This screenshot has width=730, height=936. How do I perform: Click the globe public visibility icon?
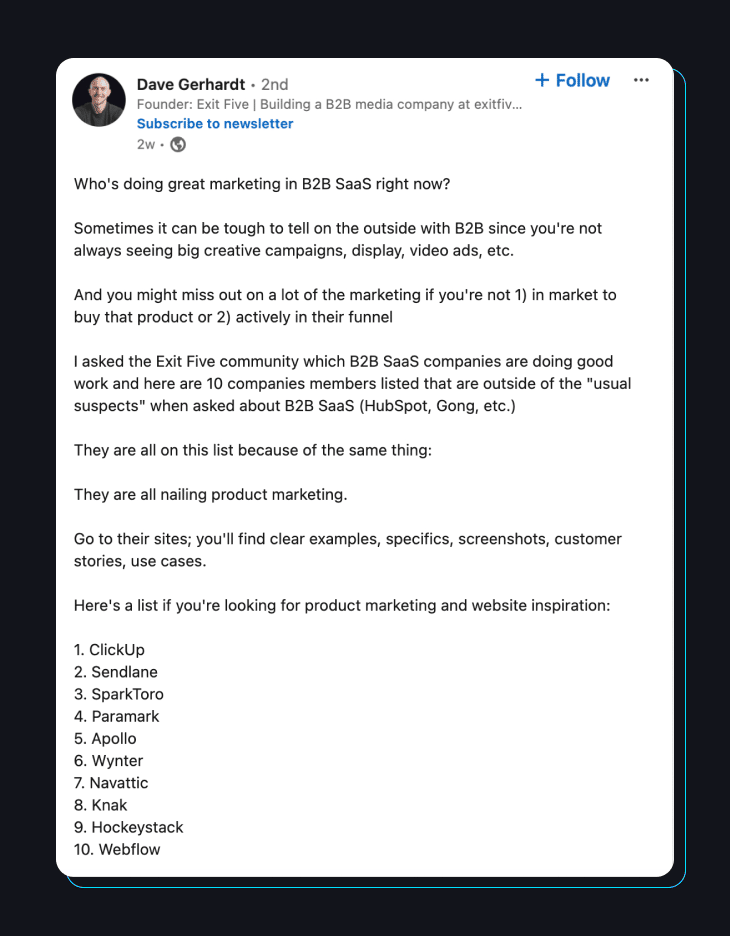(178, 144)
